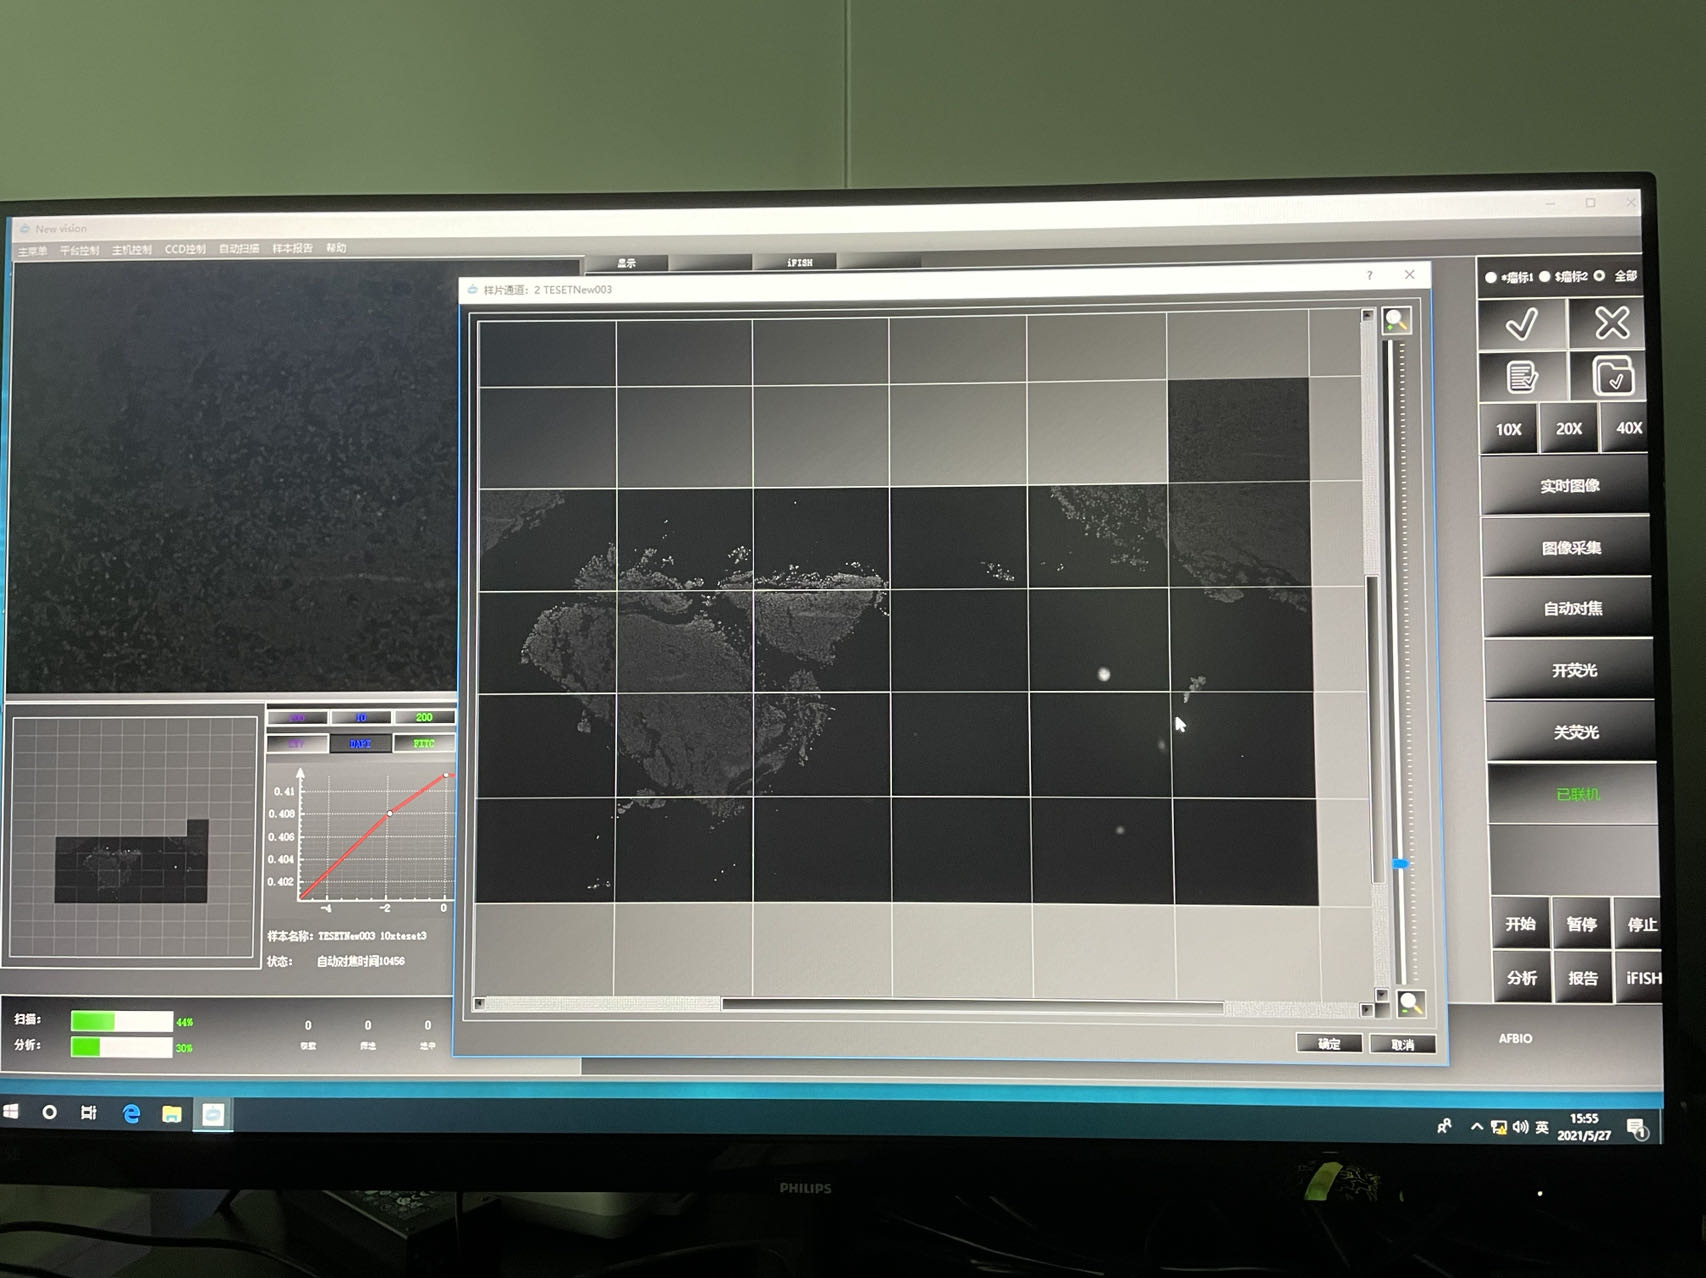Click the zoom-in magnifier icon in slide dialog

click(1396, 321)
